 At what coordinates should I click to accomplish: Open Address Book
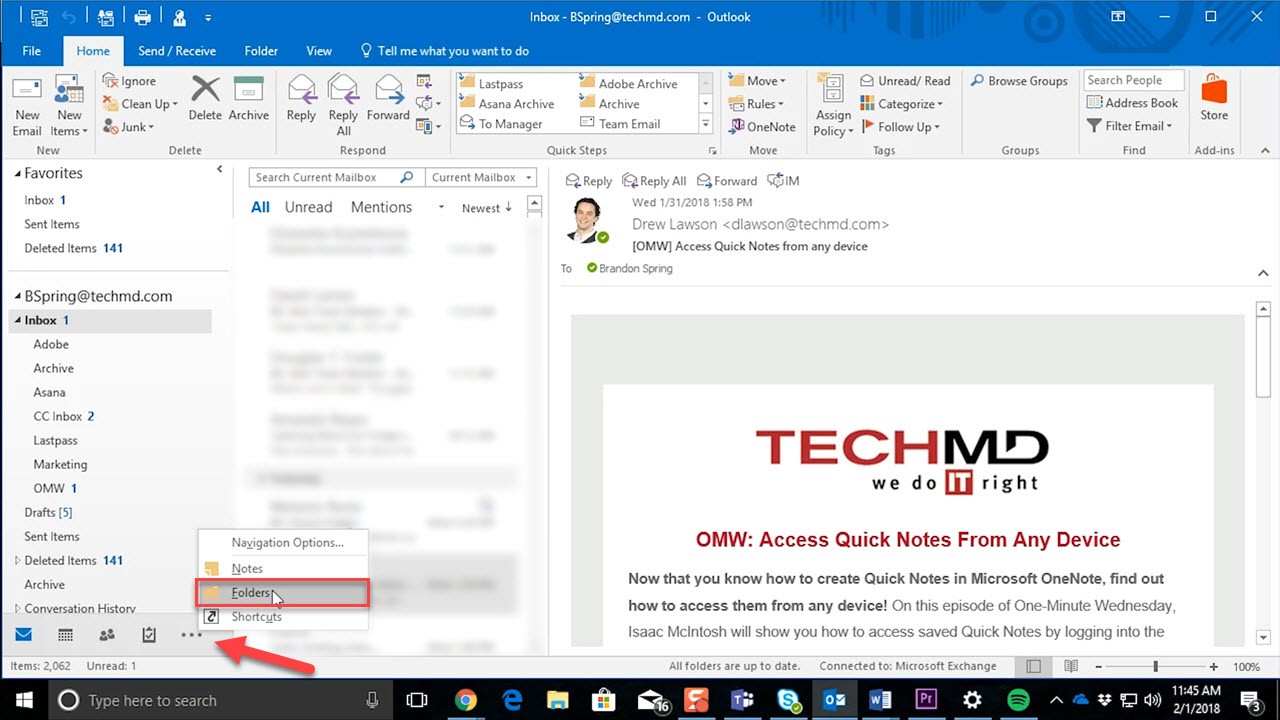tap(1132, 103)
